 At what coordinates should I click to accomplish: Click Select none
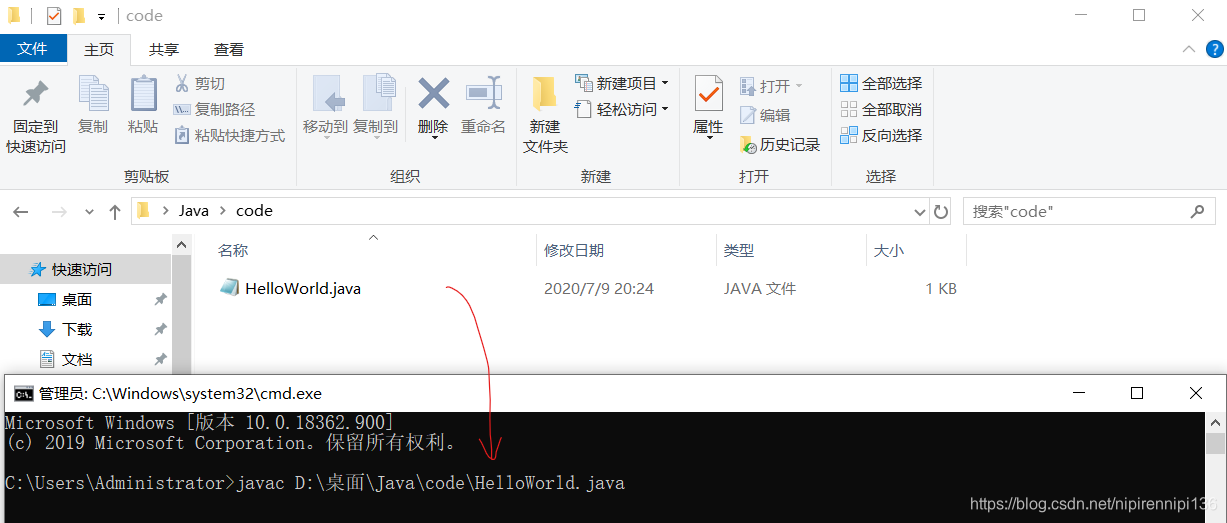coord(881,109)
